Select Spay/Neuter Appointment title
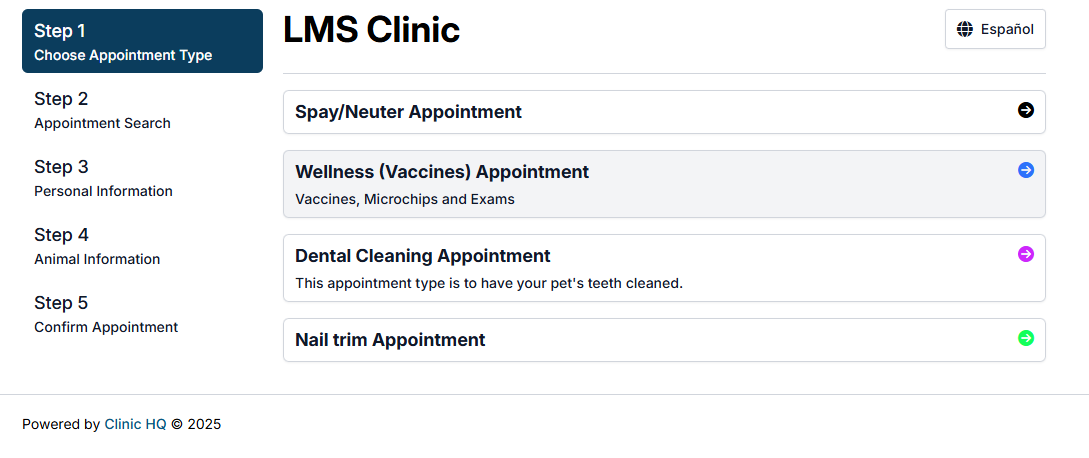Image resolution: width=1089 pixels, height=458 pixels. [408, 111]
